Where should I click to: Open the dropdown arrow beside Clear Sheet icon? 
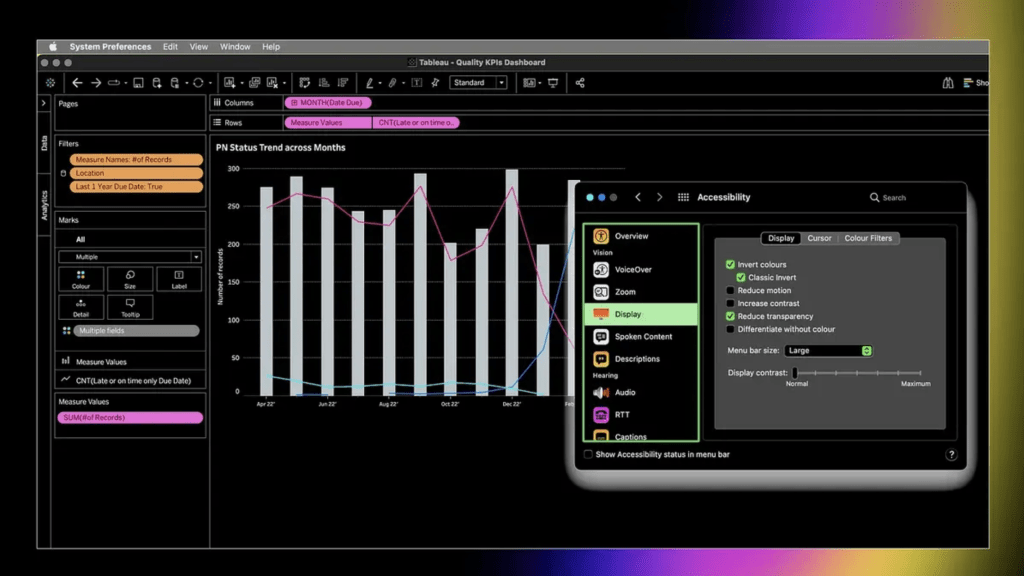coord(284,84)
